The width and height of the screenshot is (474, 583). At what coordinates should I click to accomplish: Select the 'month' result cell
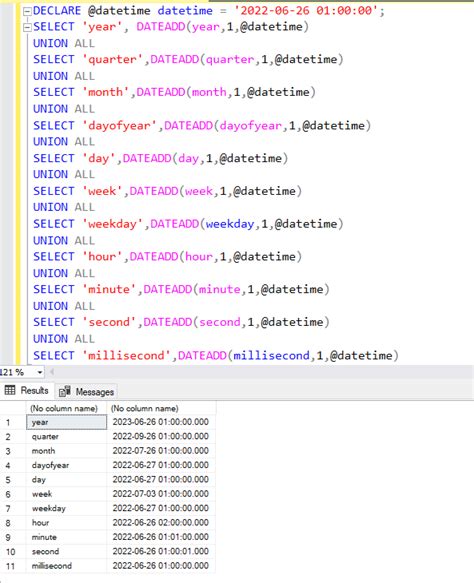[67, 451]
